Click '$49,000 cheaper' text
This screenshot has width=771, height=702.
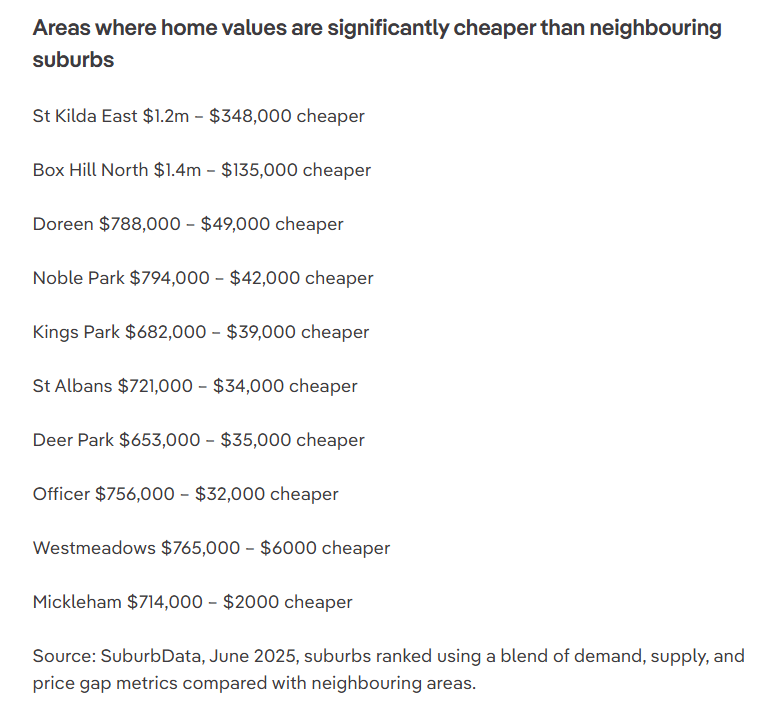click(x=272, y=225)
